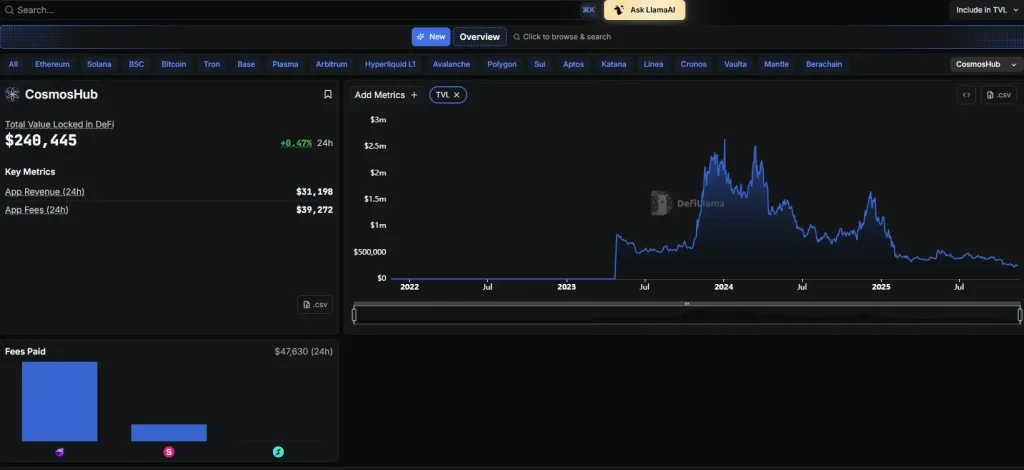The height and width of the screenshot is (470, 1024).
Task: Download chart data with the .csv button
Action: (x=999, y=95)
